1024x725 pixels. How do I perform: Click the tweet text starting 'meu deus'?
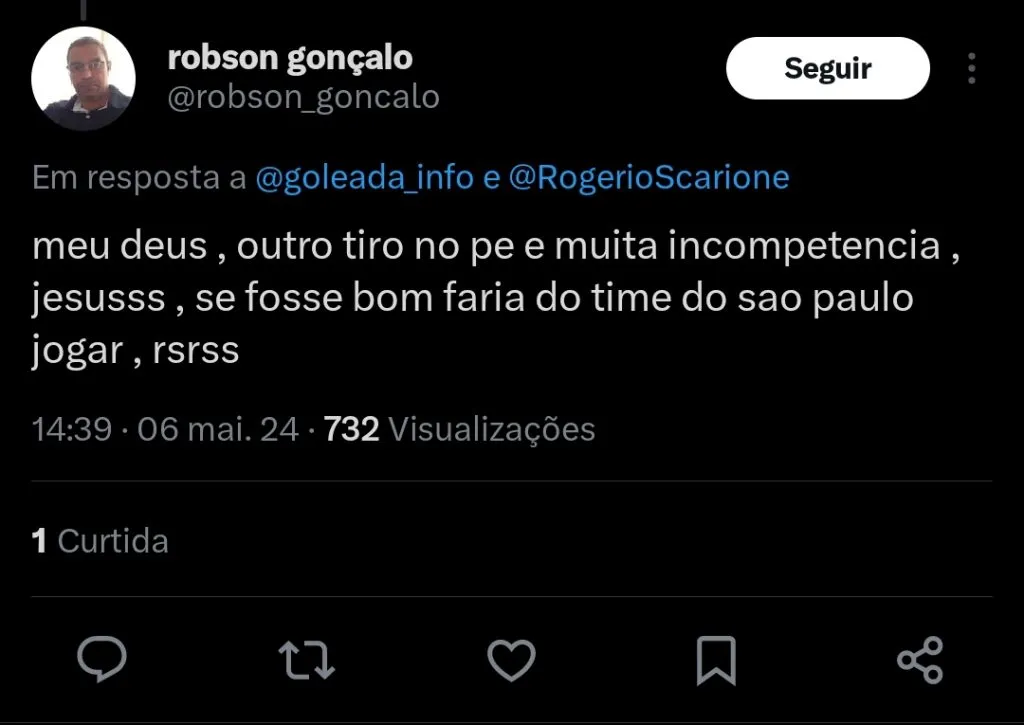pos(480,299)
